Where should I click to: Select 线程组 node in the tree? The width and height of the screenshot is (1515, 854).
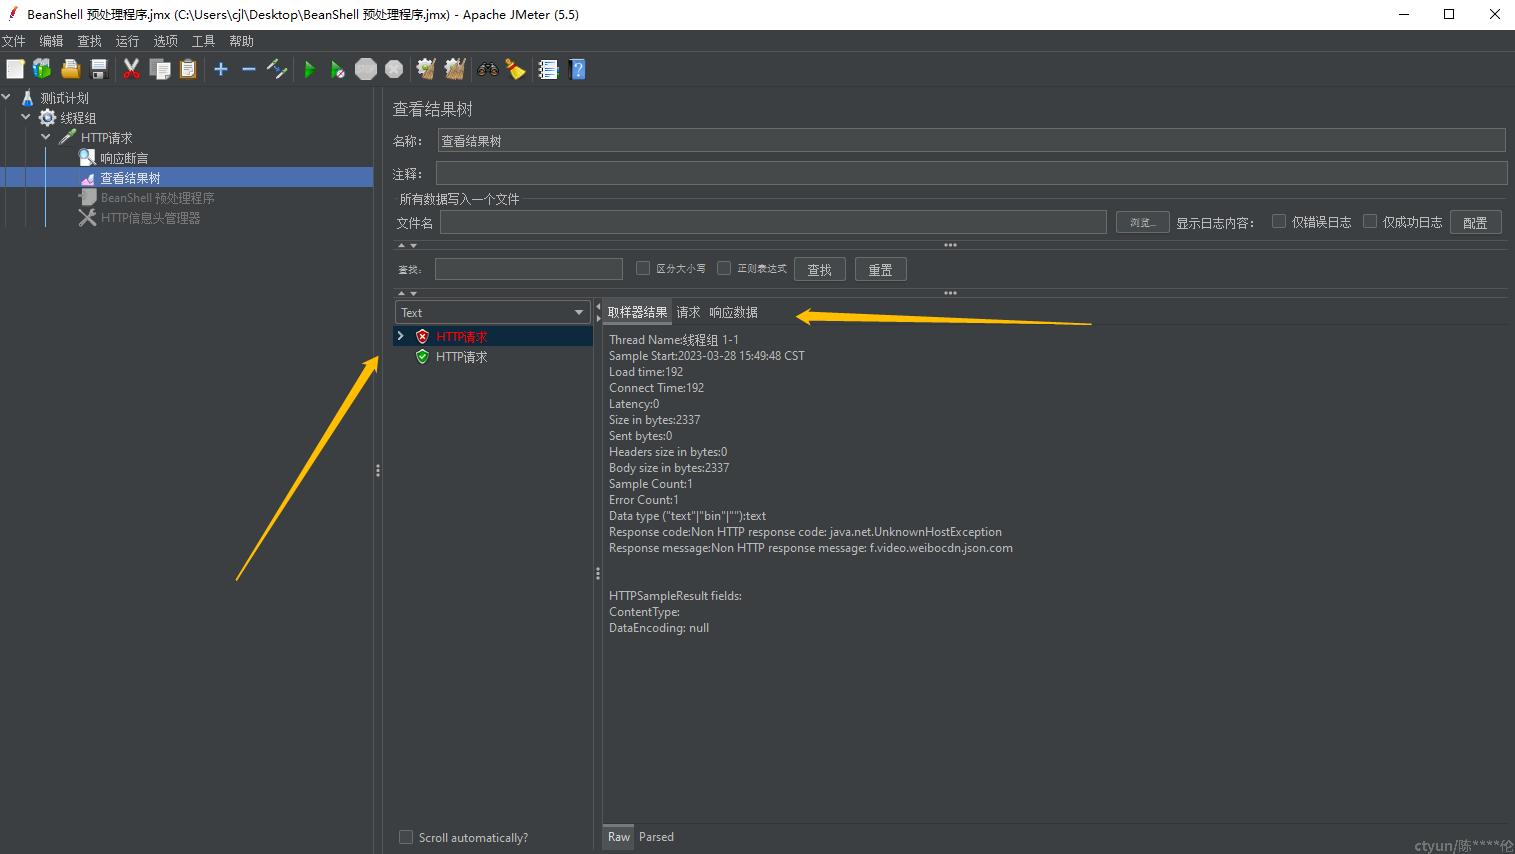pos(78,118)
